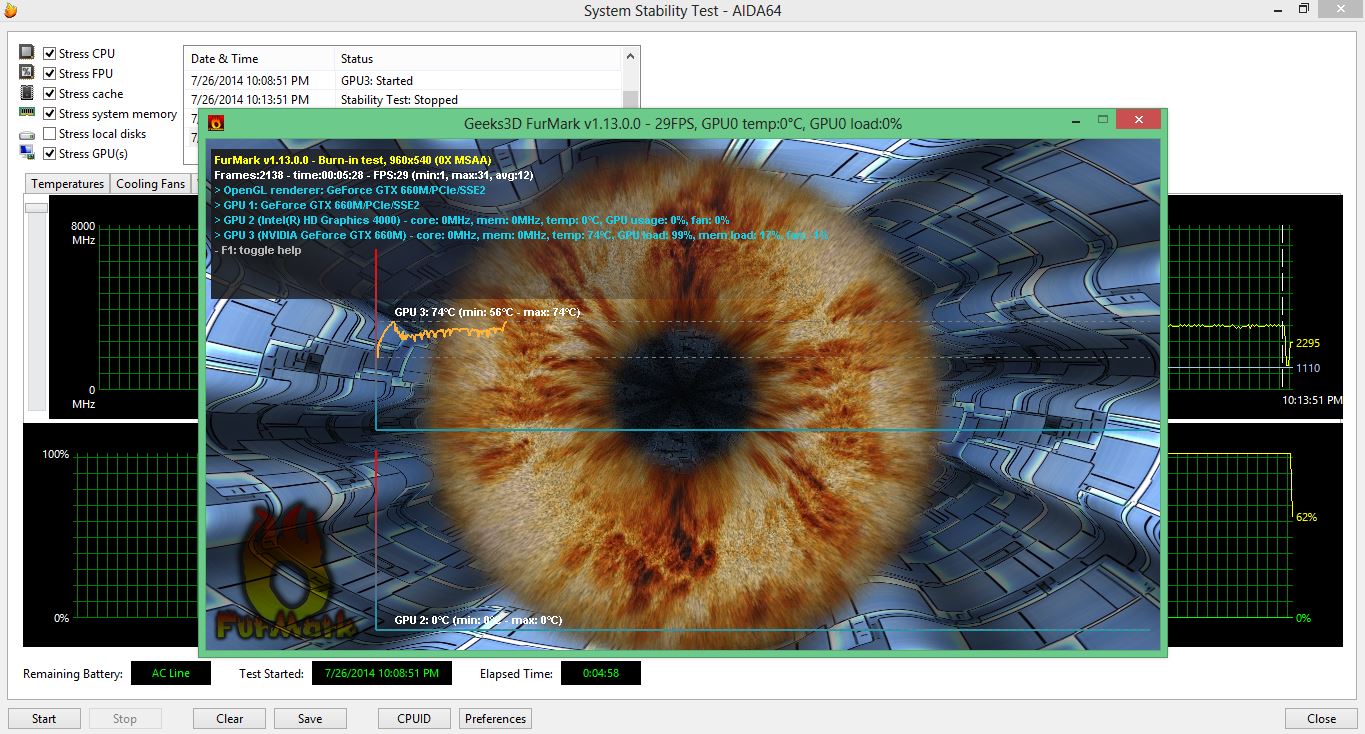Uncheck the Stress CPU checkbox
Image resolution: width=1365 pixels, height=734 pixels.
pos(50,54)
